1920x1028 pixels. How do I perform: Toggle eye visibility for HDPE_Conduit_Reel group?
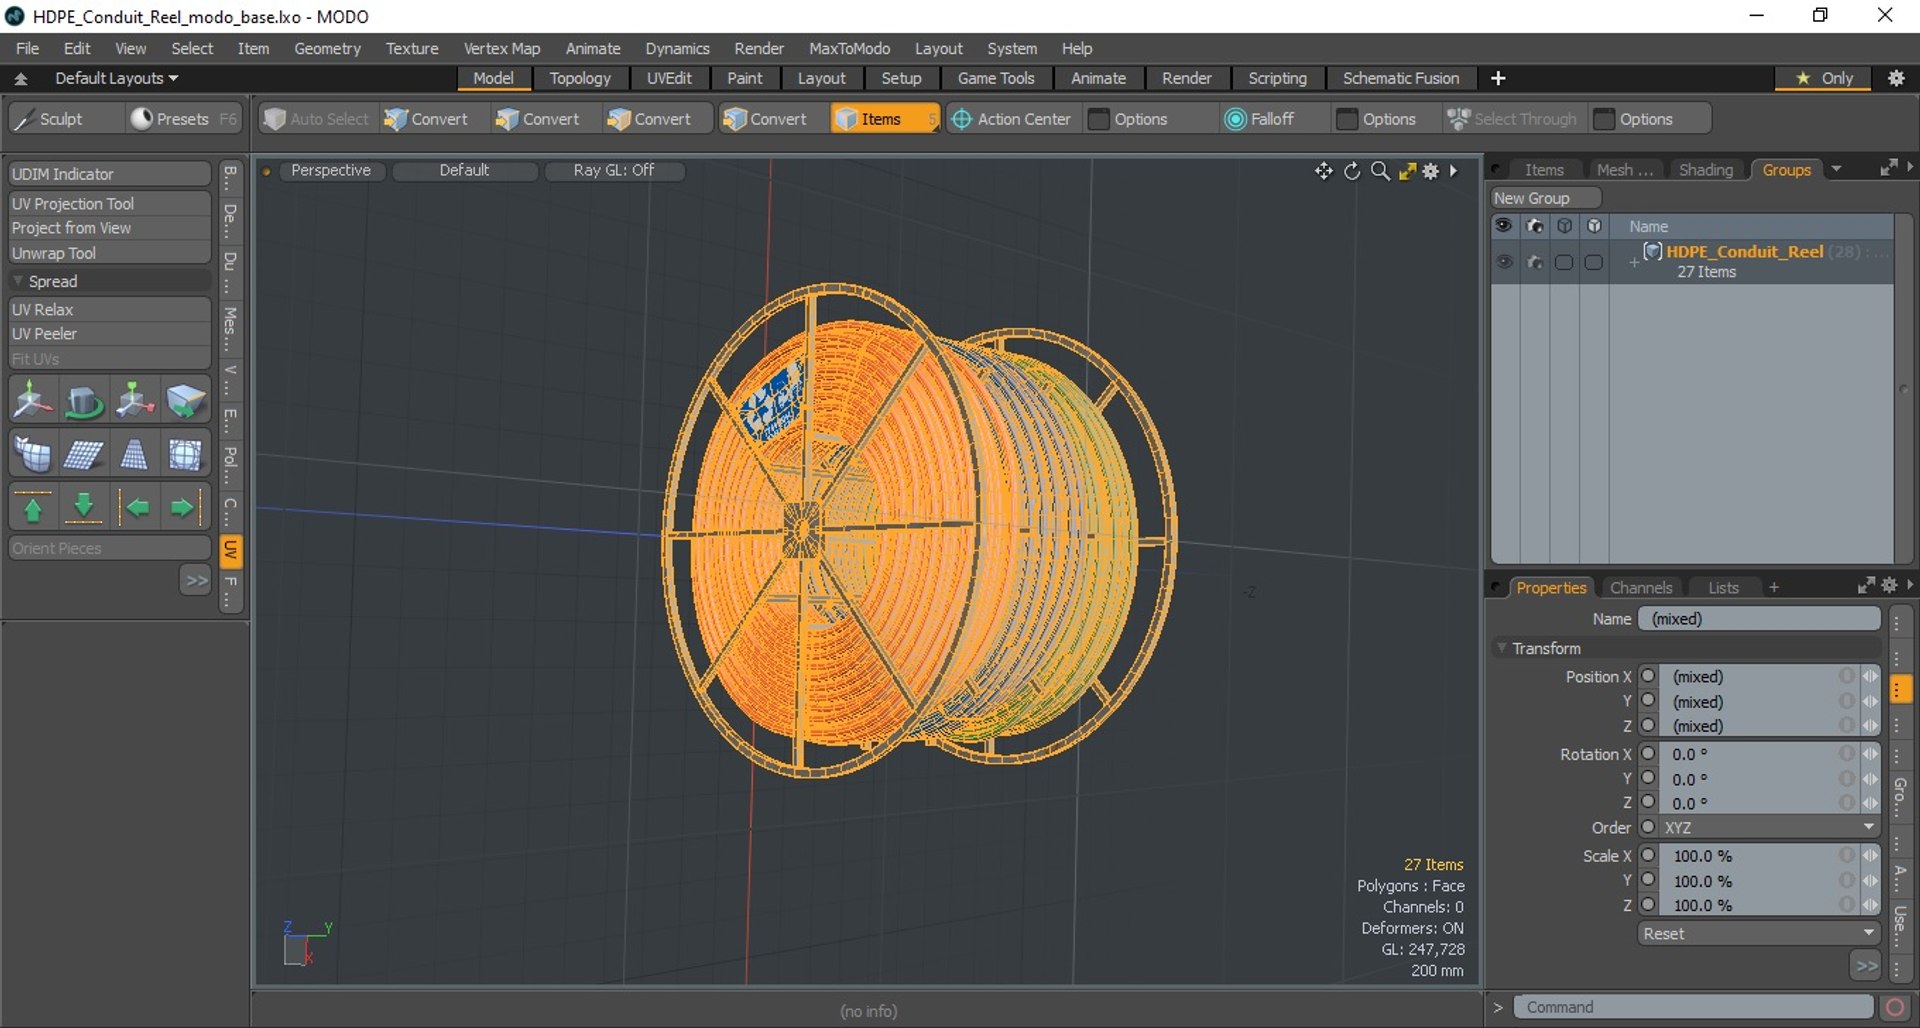[1504, 262]
